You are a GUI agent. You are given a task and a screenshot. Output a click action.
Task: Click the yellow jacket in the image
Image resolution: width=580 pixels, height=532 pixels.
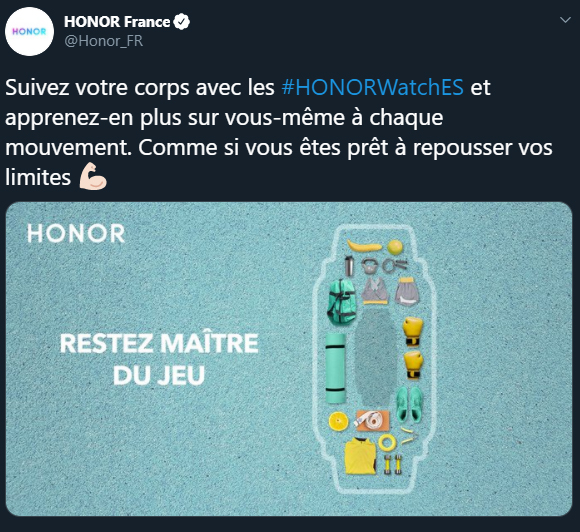pos(360,456)
